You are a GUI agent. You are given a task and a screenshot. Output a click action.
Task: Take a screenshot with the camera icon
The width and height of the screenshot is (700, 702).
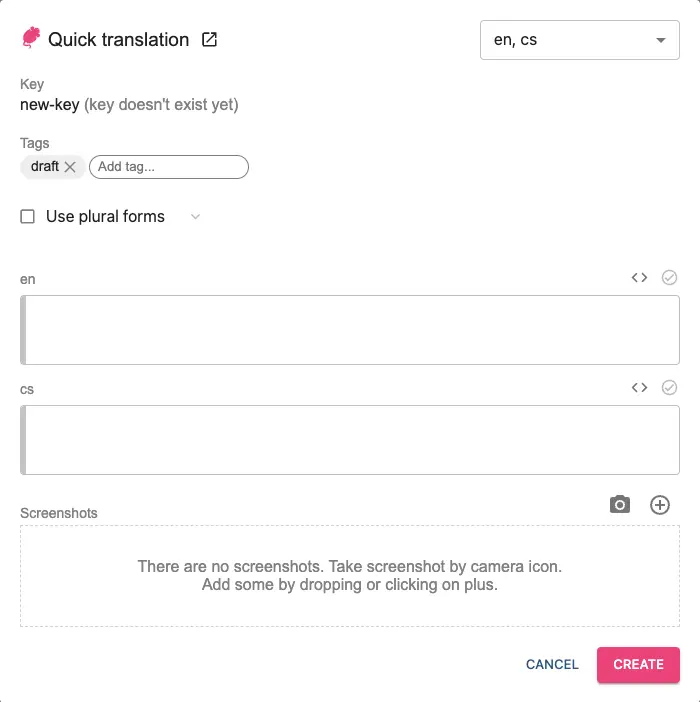tap(620, 504)
